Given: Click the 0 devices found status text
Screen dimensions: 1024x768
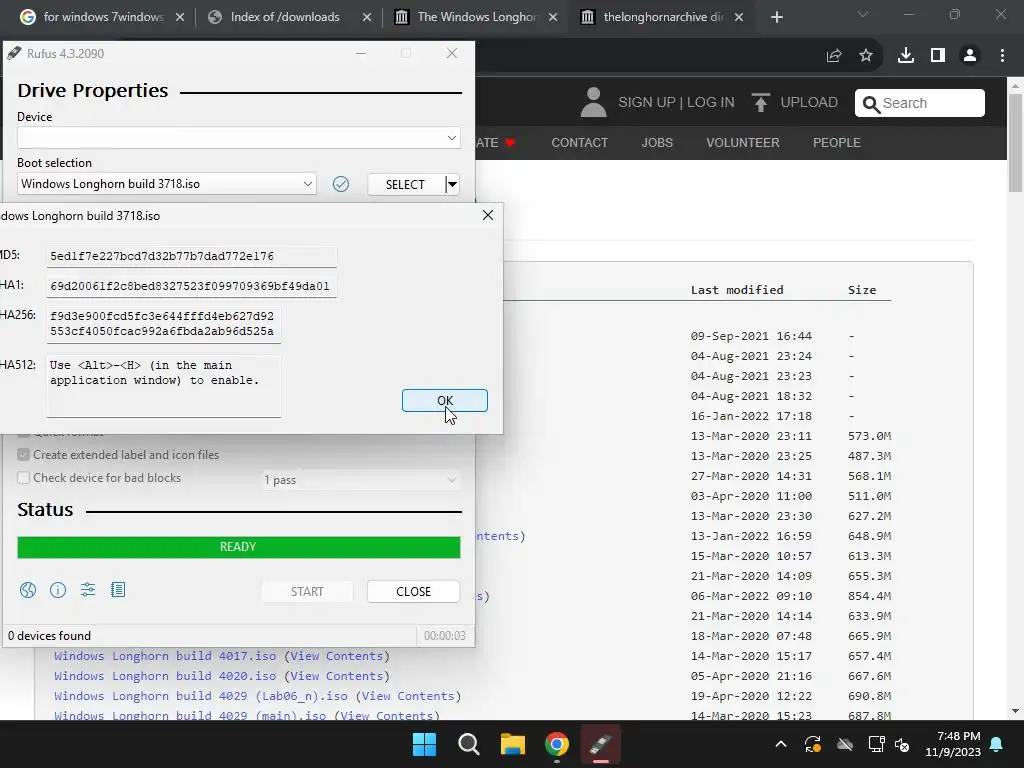Looking at the screenshot, I should (x=50, y=635).
